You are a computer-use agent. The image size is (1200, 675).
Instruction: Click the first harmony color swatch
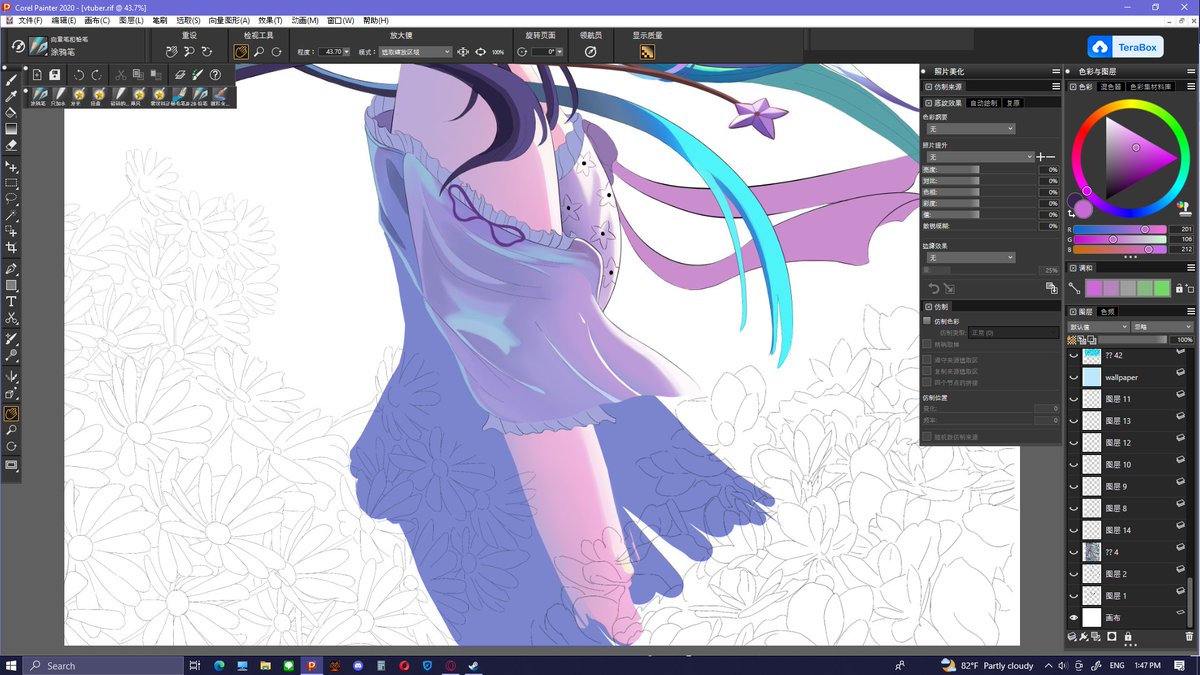point(1094,288)
